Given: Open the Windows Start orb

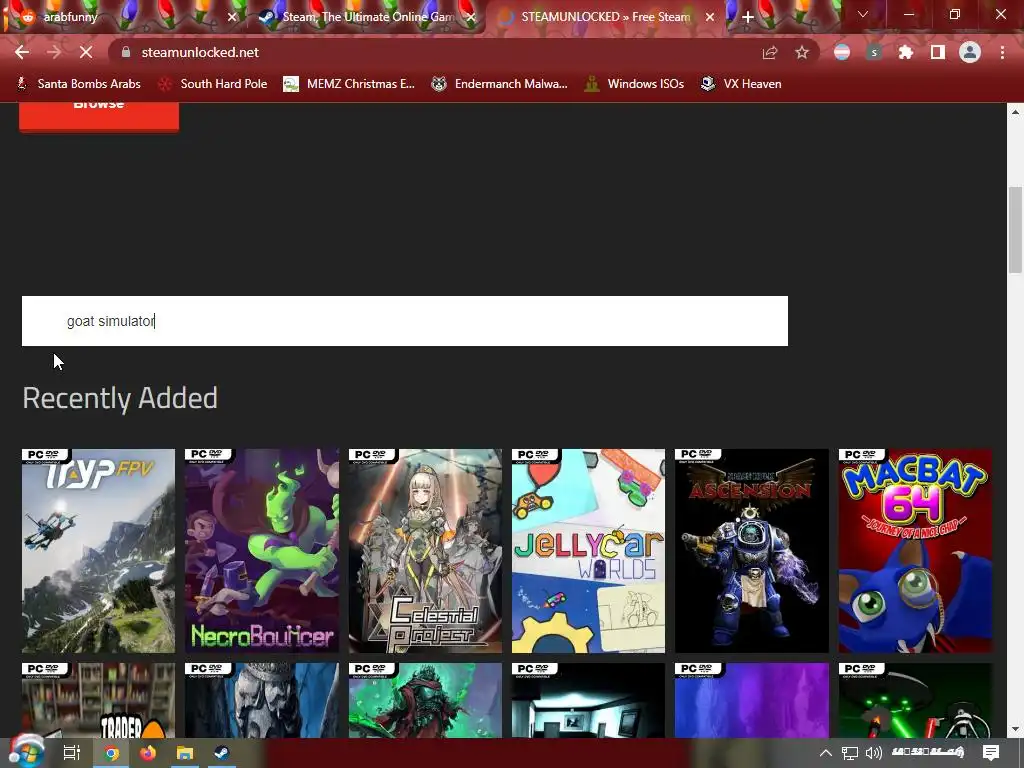Looking at the screenshot, I should click(27, 752).
